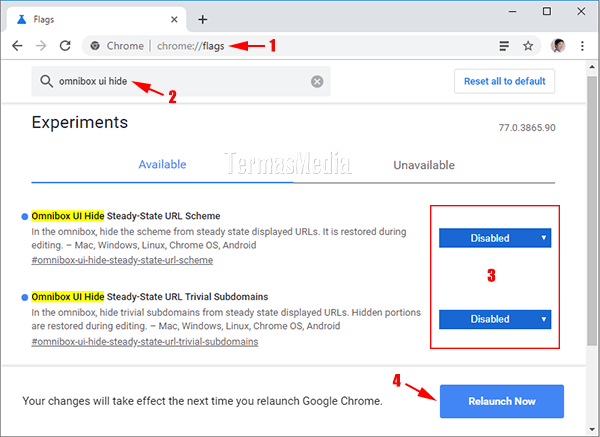Viewport: 600px width, 437px height.
Task: Maximize the Chrome window
Action: point(547,11)
